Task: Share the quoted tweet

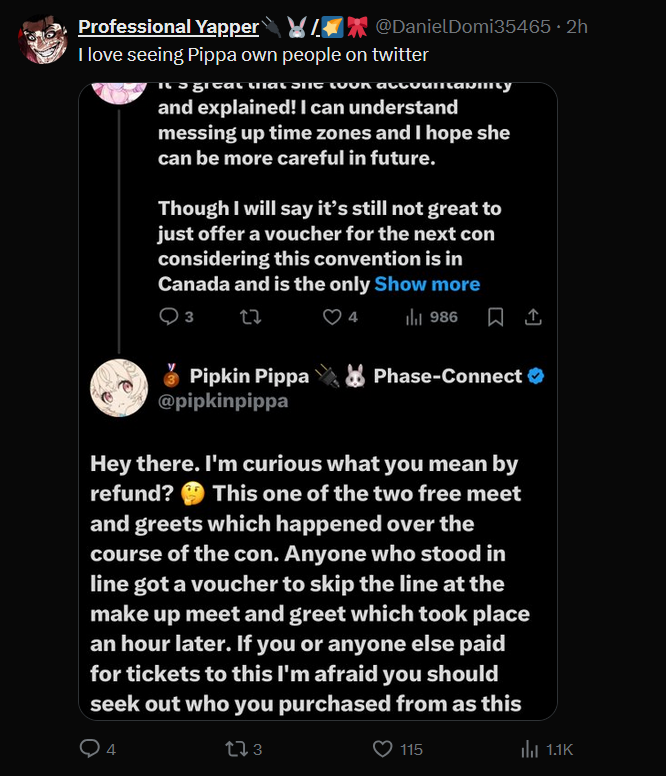Action: point(534,317)
